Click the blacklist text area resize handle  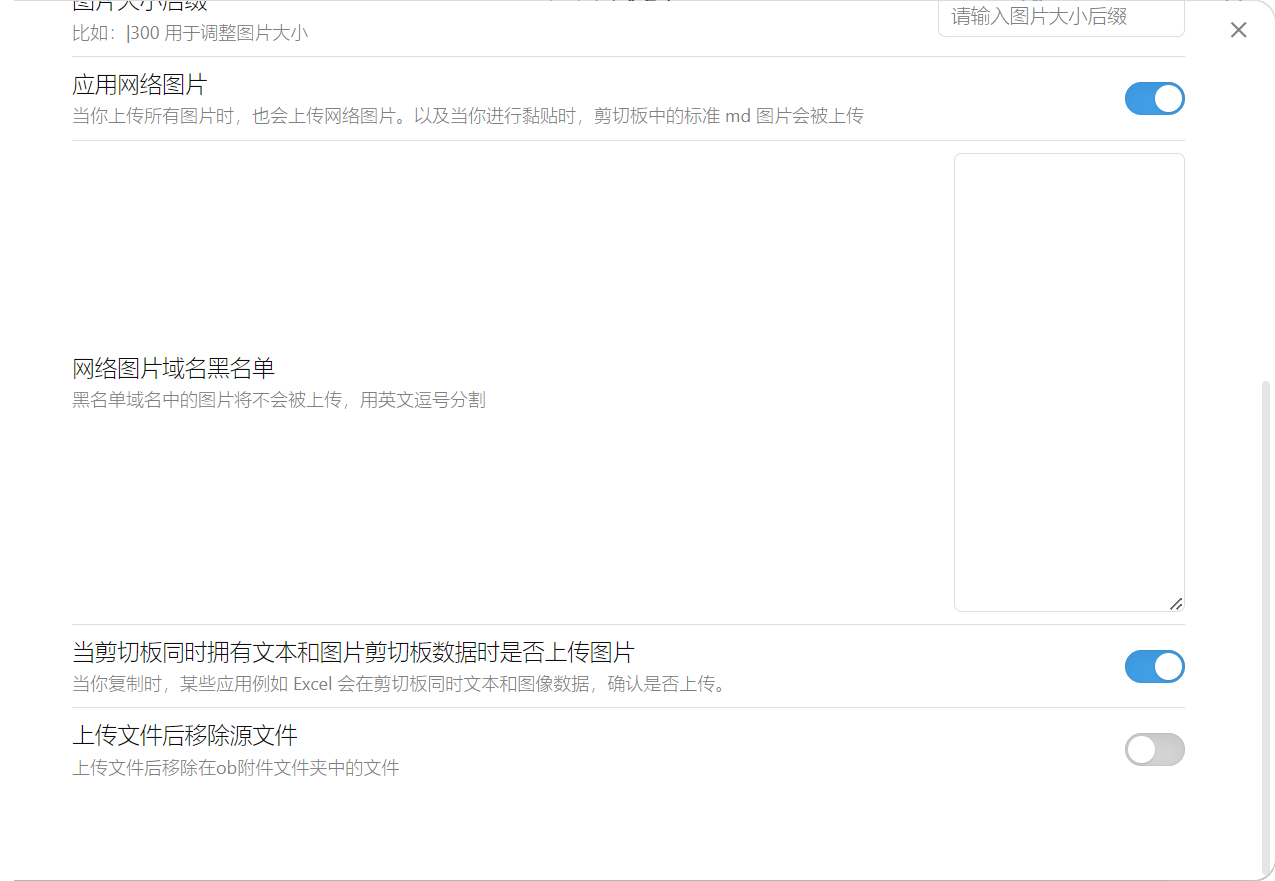[1176, 603]
